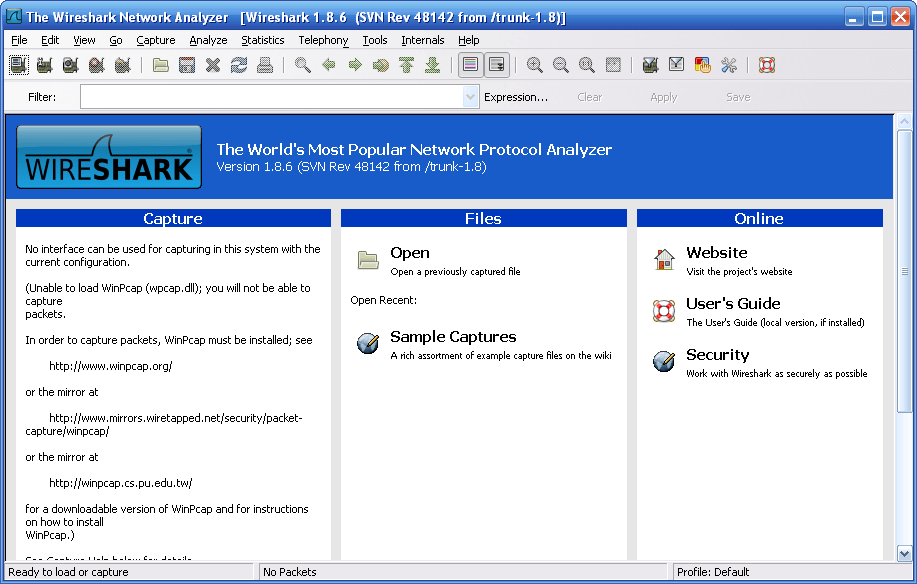This screenshot has height=584, width=917.
Task: Expand the filter field dropdown arrow
Action: [x=471, y=97]
